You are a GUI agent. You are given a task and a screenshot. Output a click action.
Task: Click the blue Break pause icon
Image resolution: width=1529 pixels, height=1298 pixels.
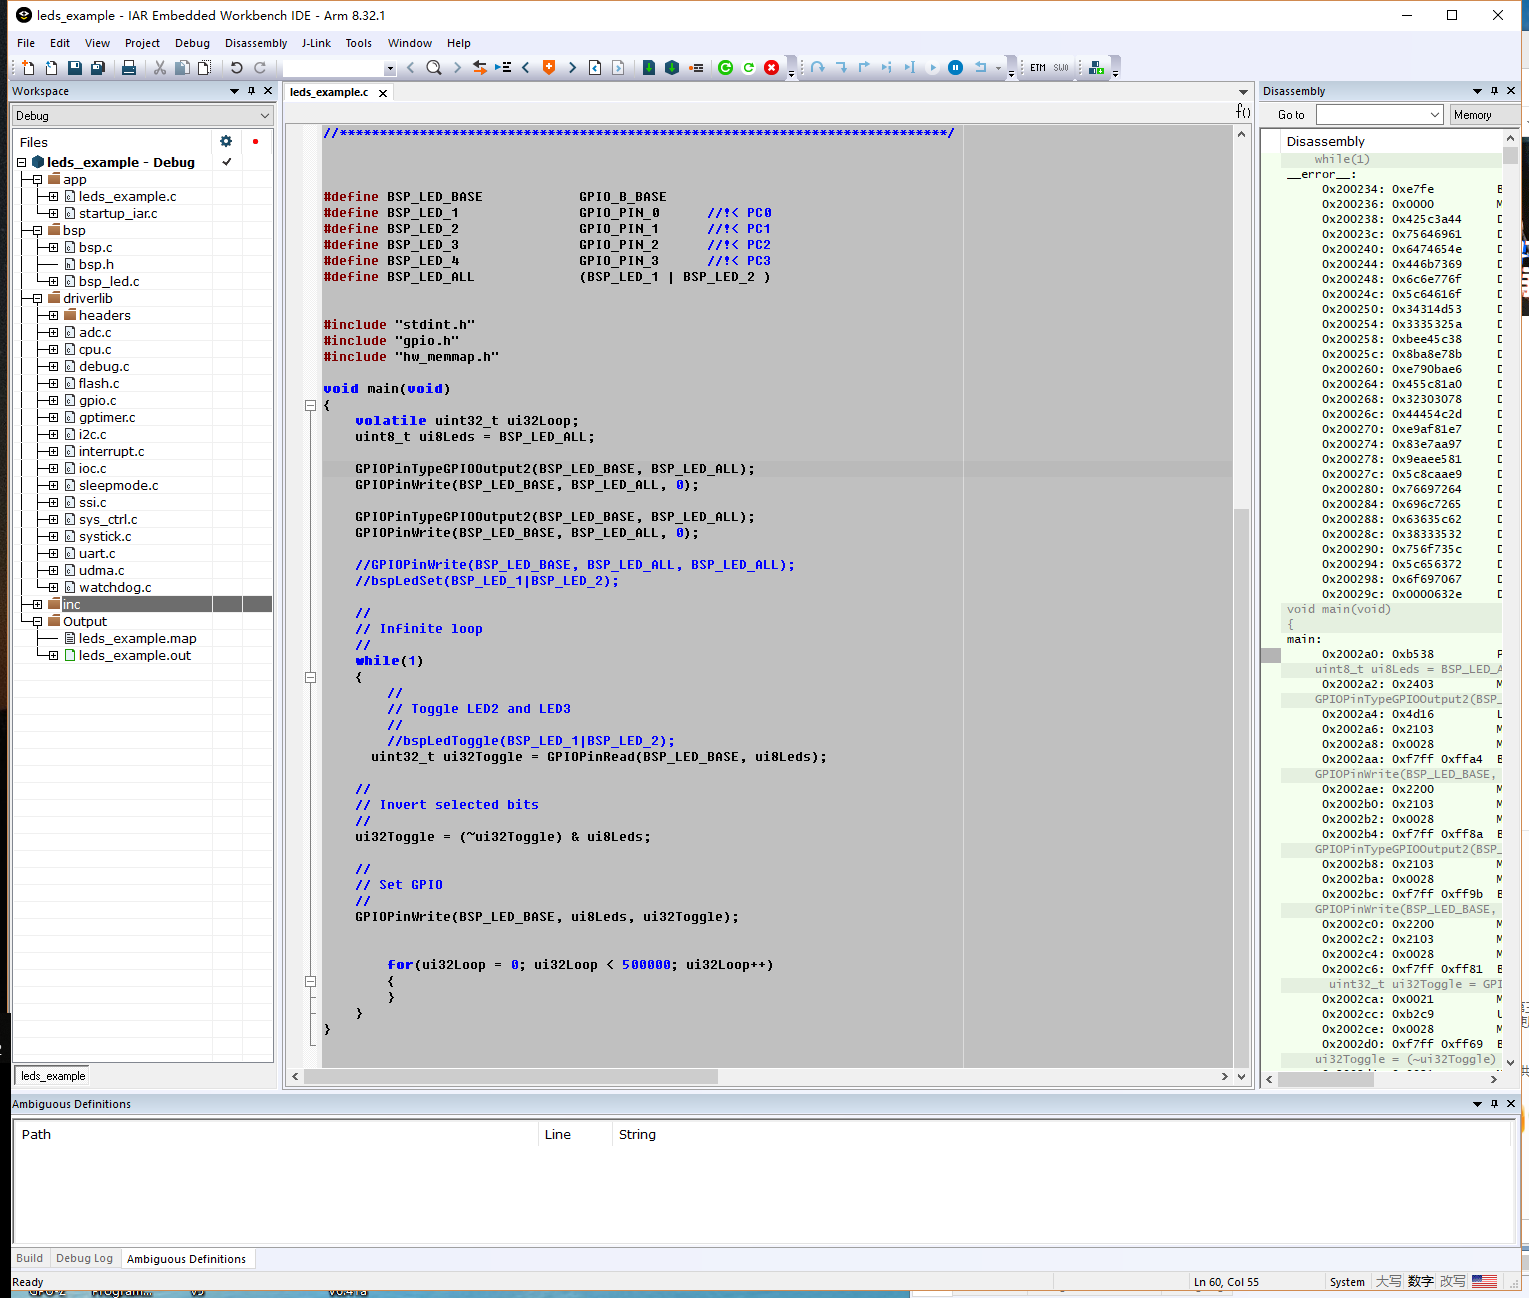tap(955, 68)
